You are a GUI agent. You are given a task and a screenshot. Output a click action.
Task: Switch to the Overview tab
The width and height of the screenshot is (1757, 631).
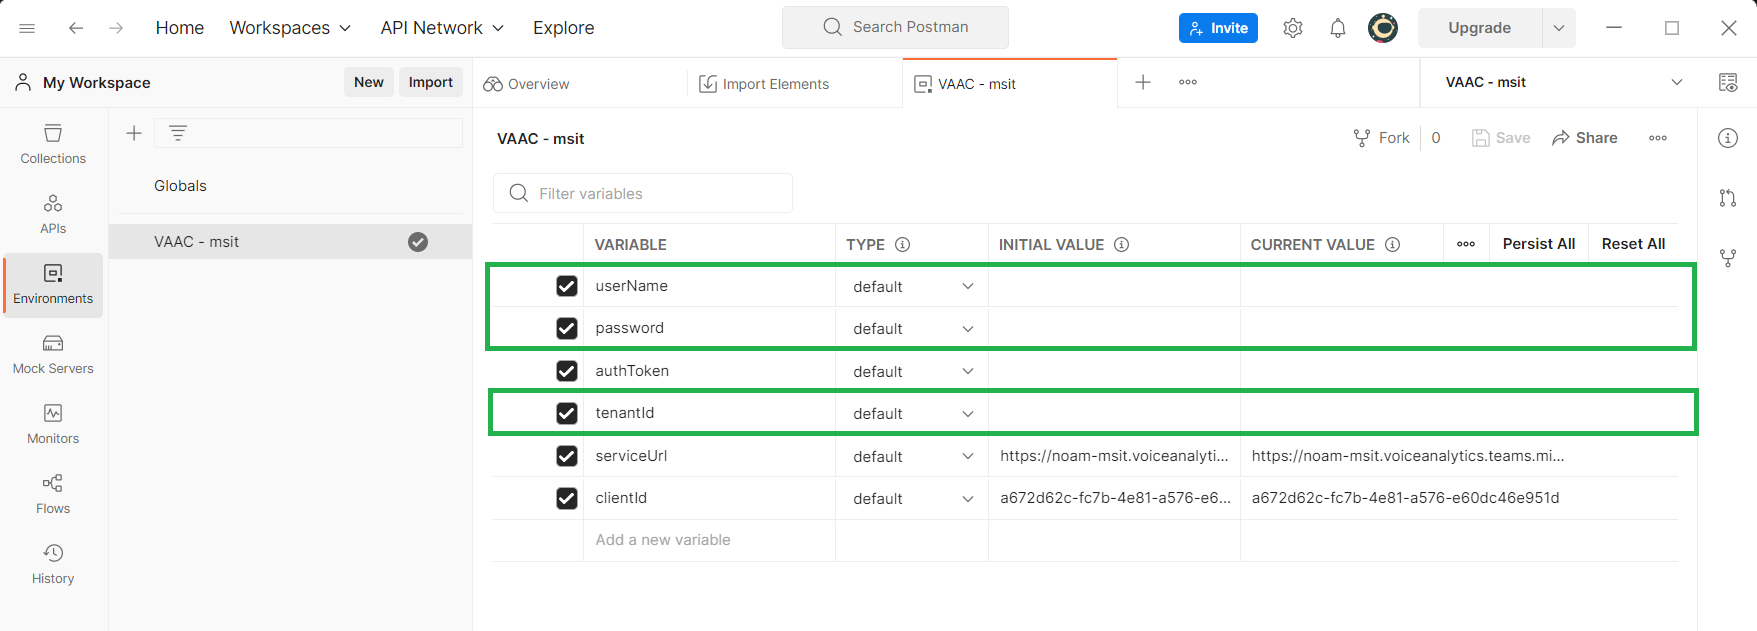click(x=527, y=84)
